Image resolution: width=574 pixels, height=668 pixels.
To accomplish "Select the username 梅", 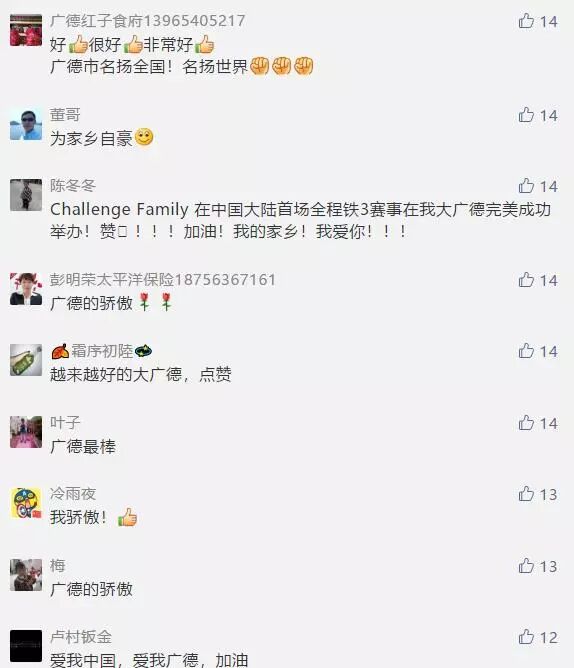I will [58, 566].
